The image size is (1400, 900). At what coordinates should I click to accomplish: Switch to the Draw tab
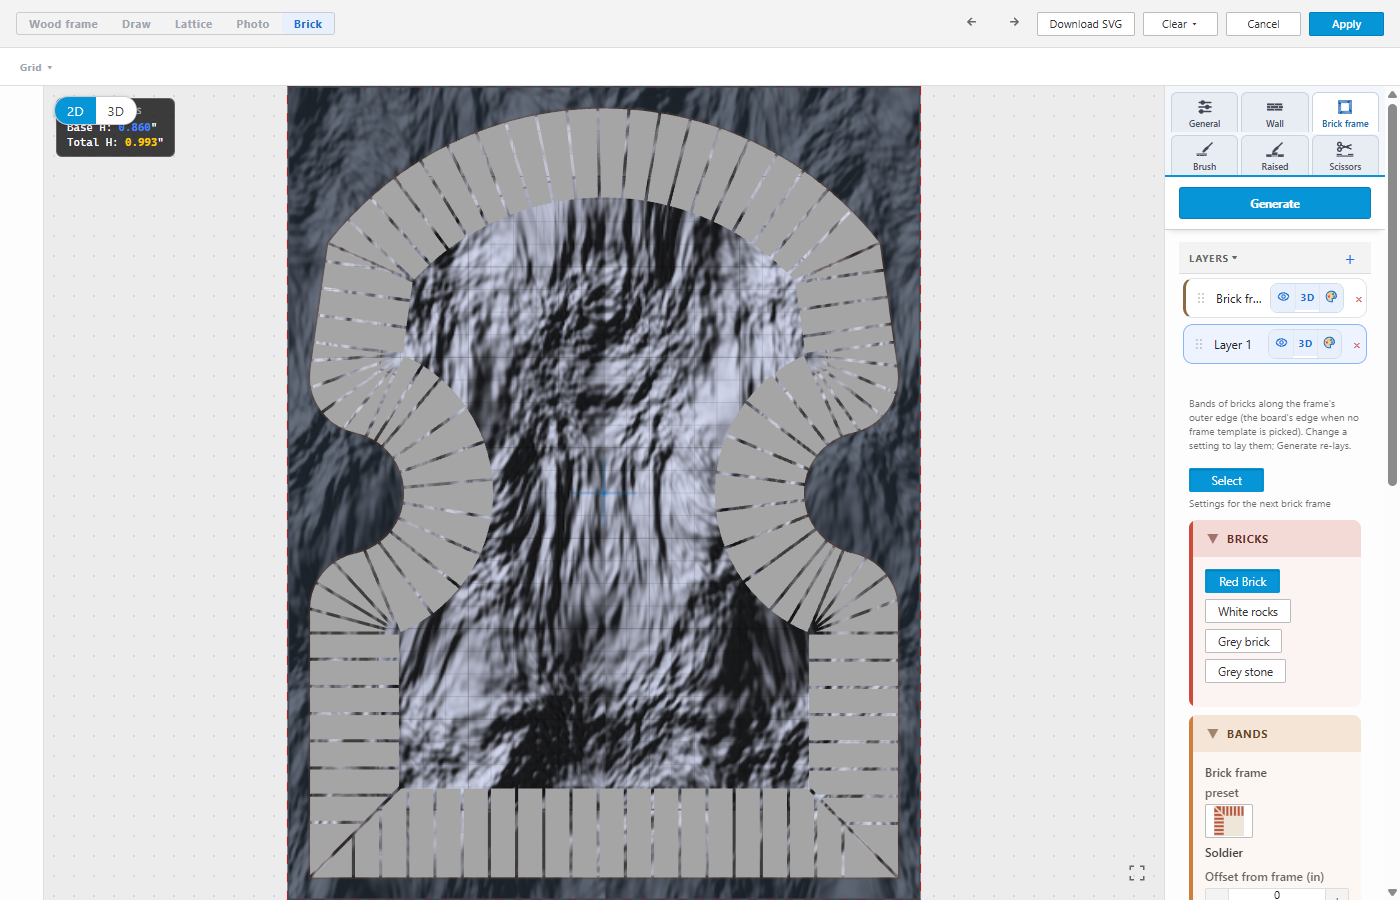coord(136,24)
